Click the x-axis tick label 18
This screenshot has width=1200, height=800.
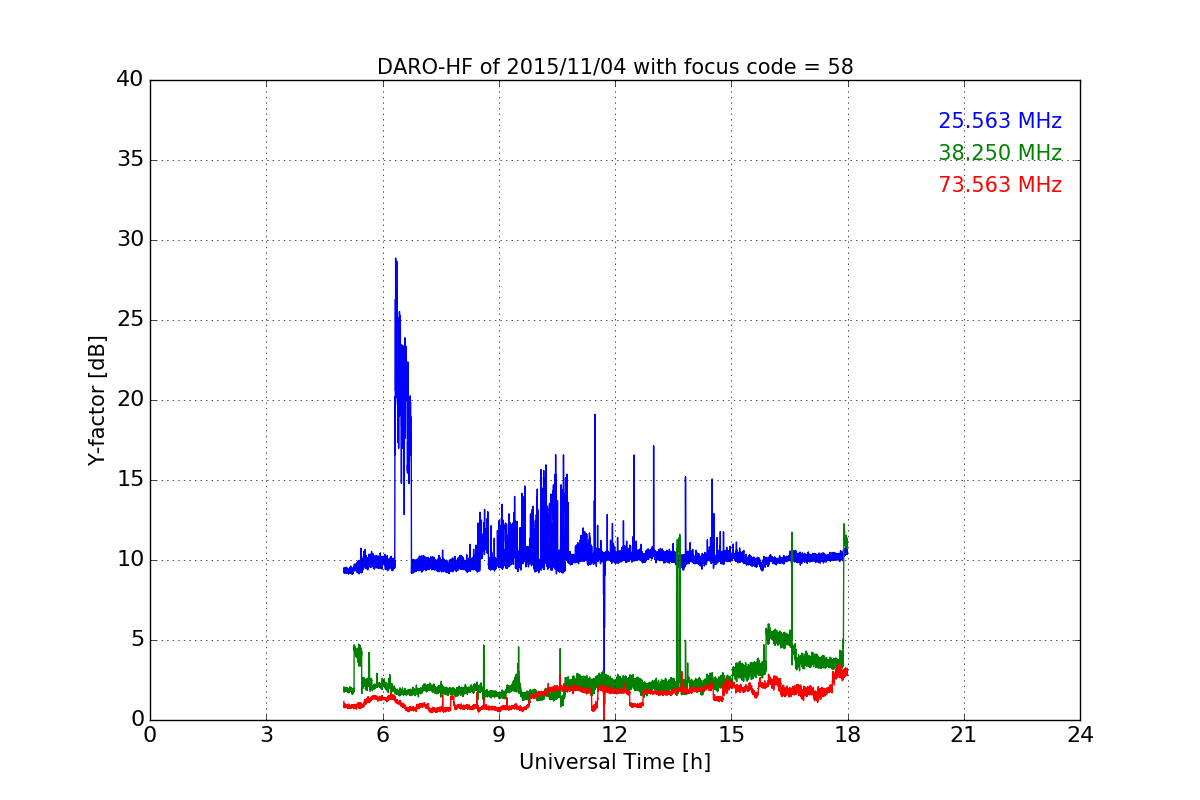point(848,735)
